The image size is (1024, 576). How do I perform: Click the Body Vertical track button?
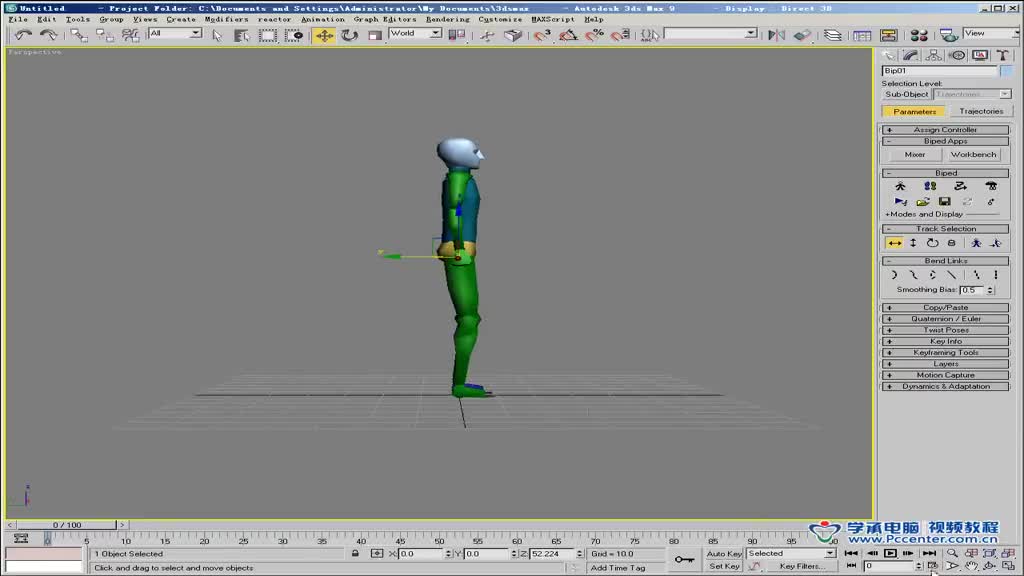coord(913,243)
